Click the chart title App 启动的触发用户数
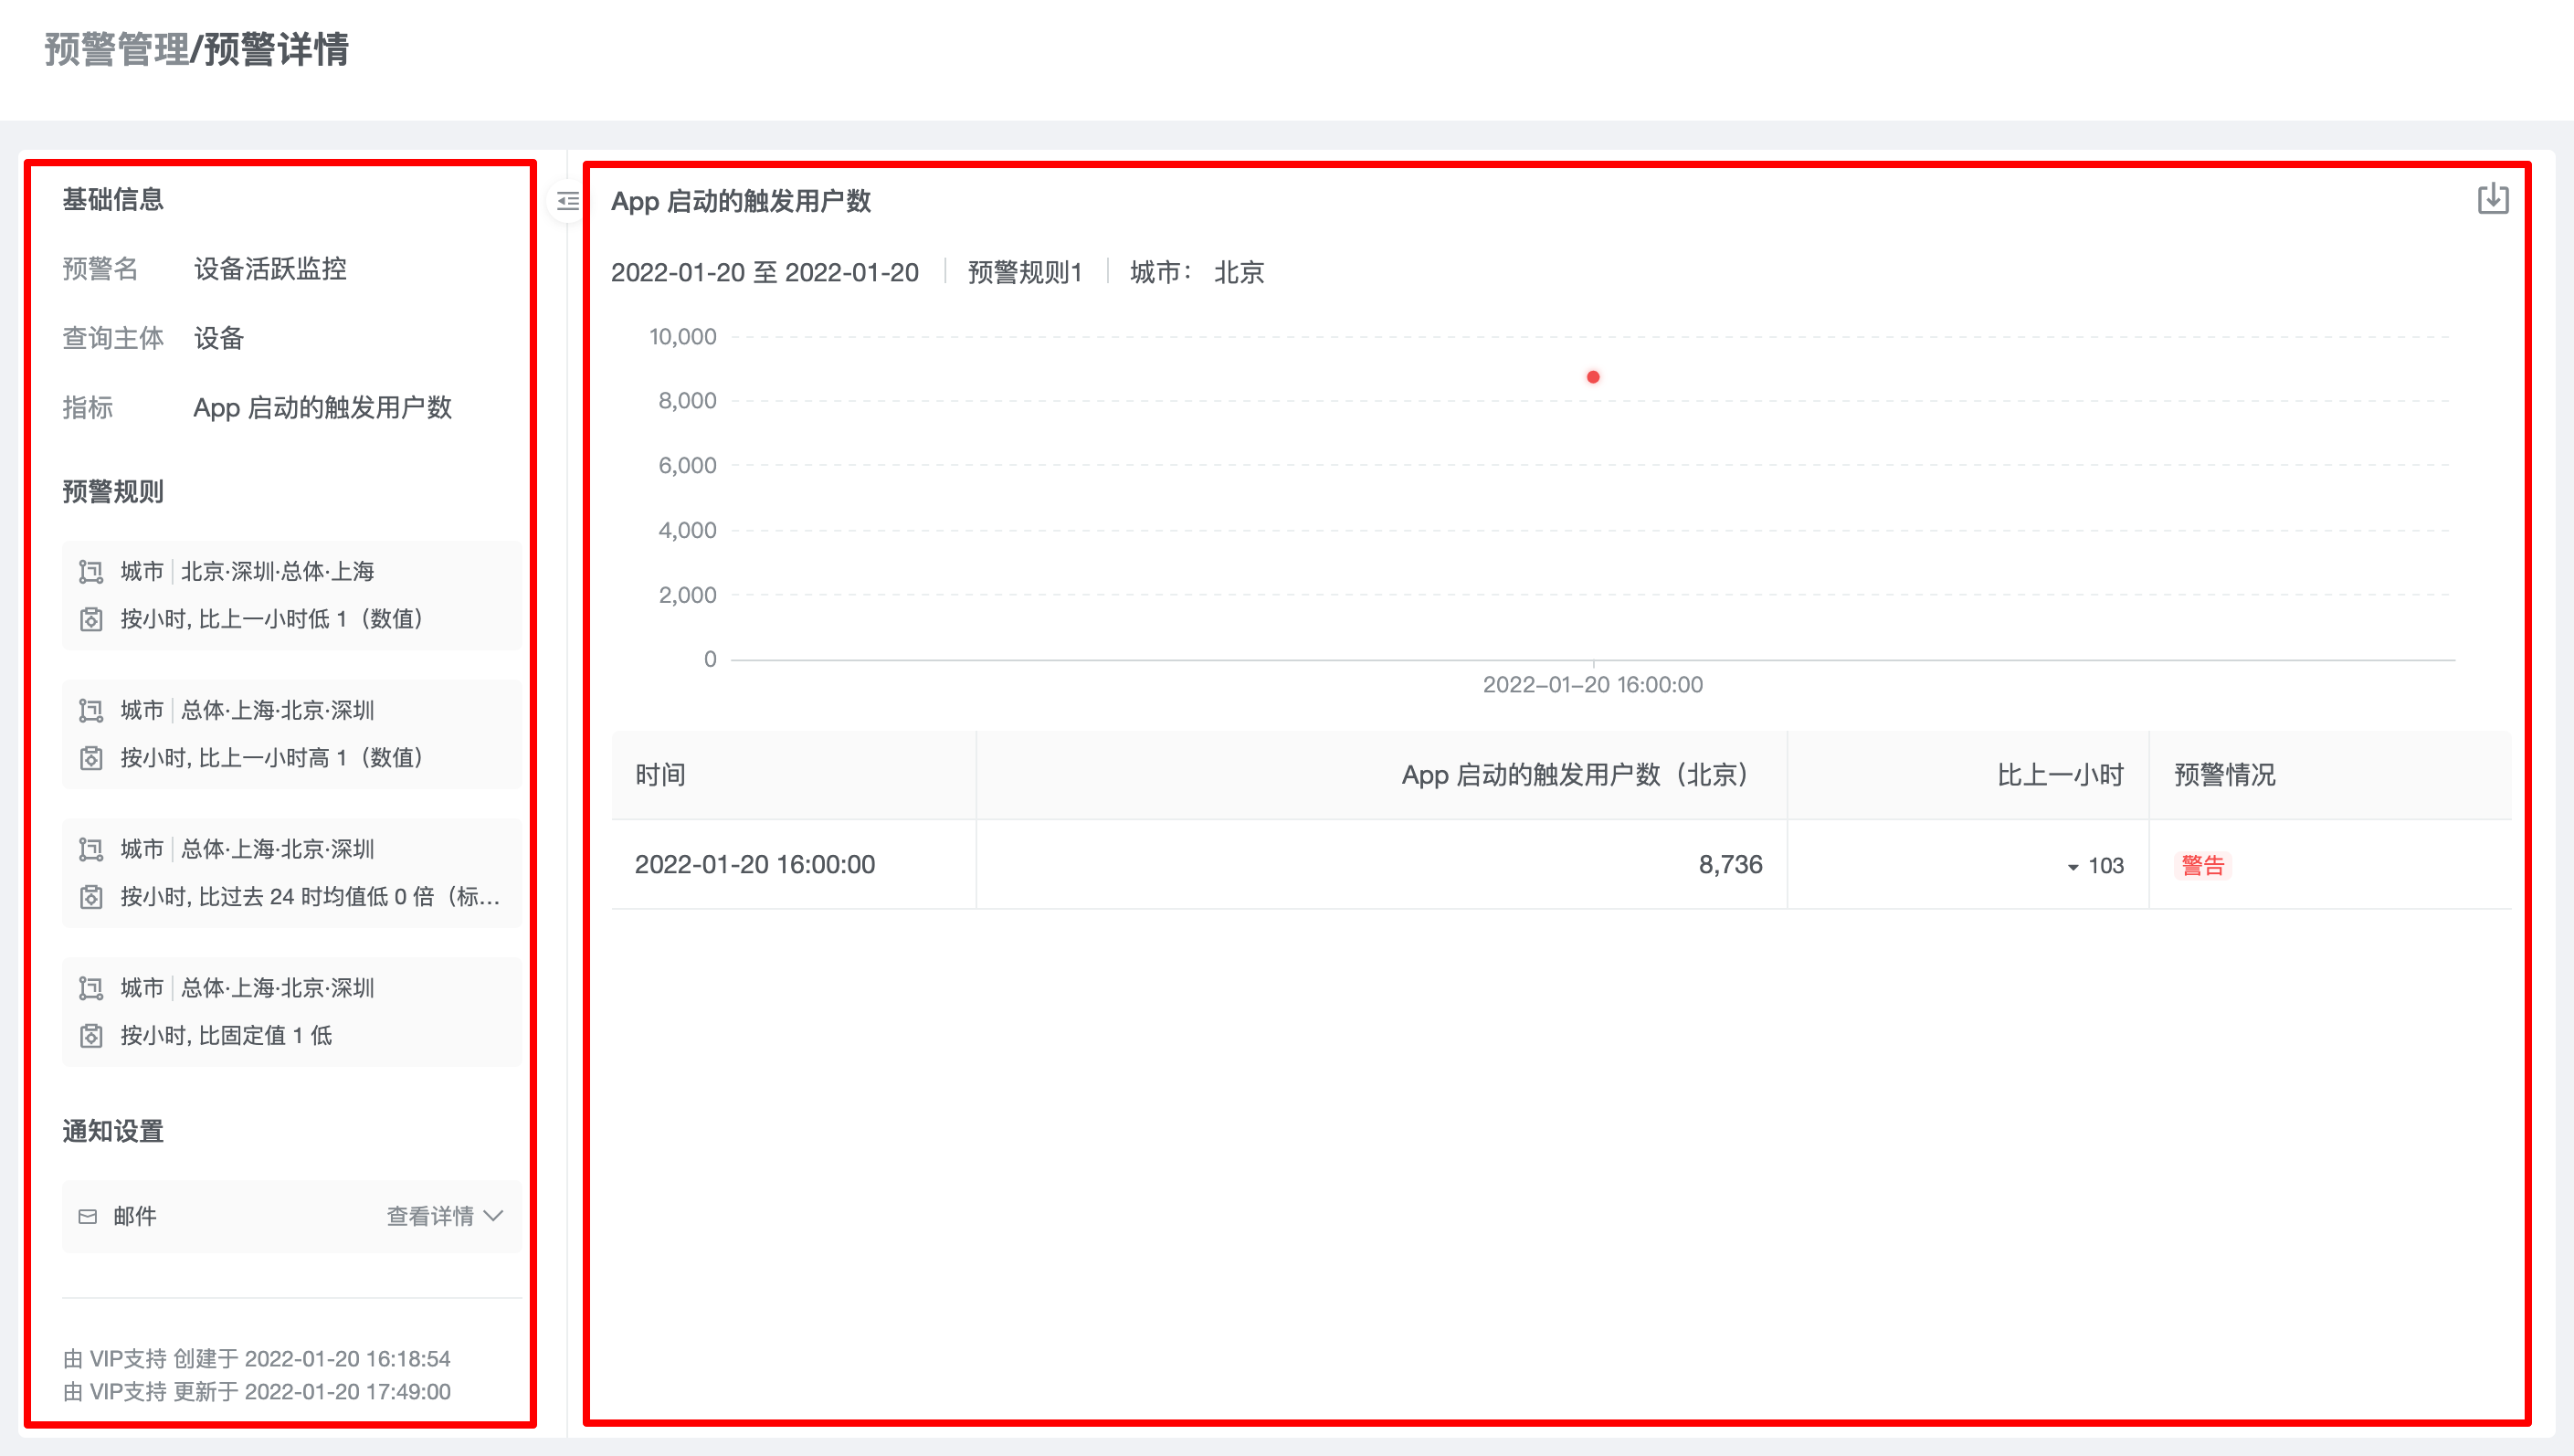 click(x=741, y=201)
